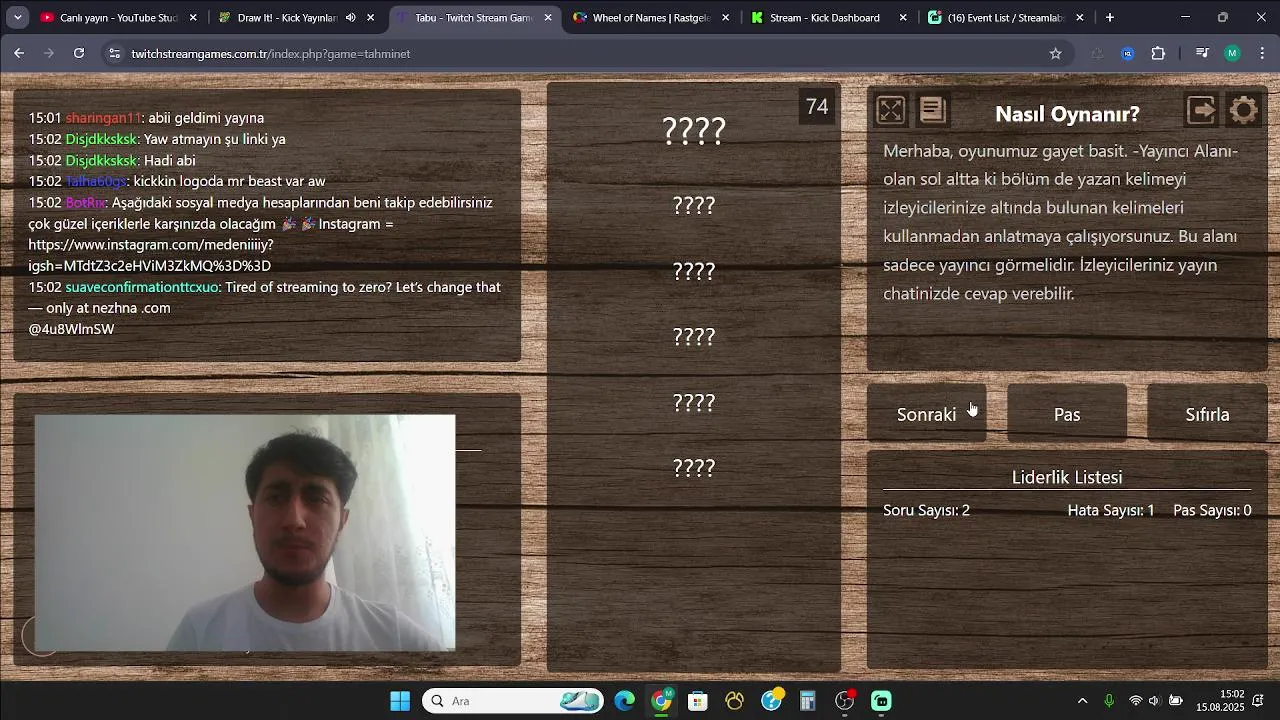Open Wi-Fi network tray icon

tap(1135, 701)
